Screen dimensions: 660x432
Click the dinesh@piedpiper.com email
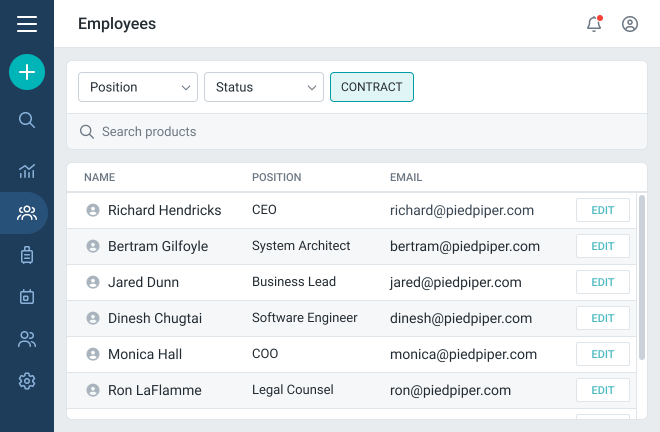coord(461,318)
